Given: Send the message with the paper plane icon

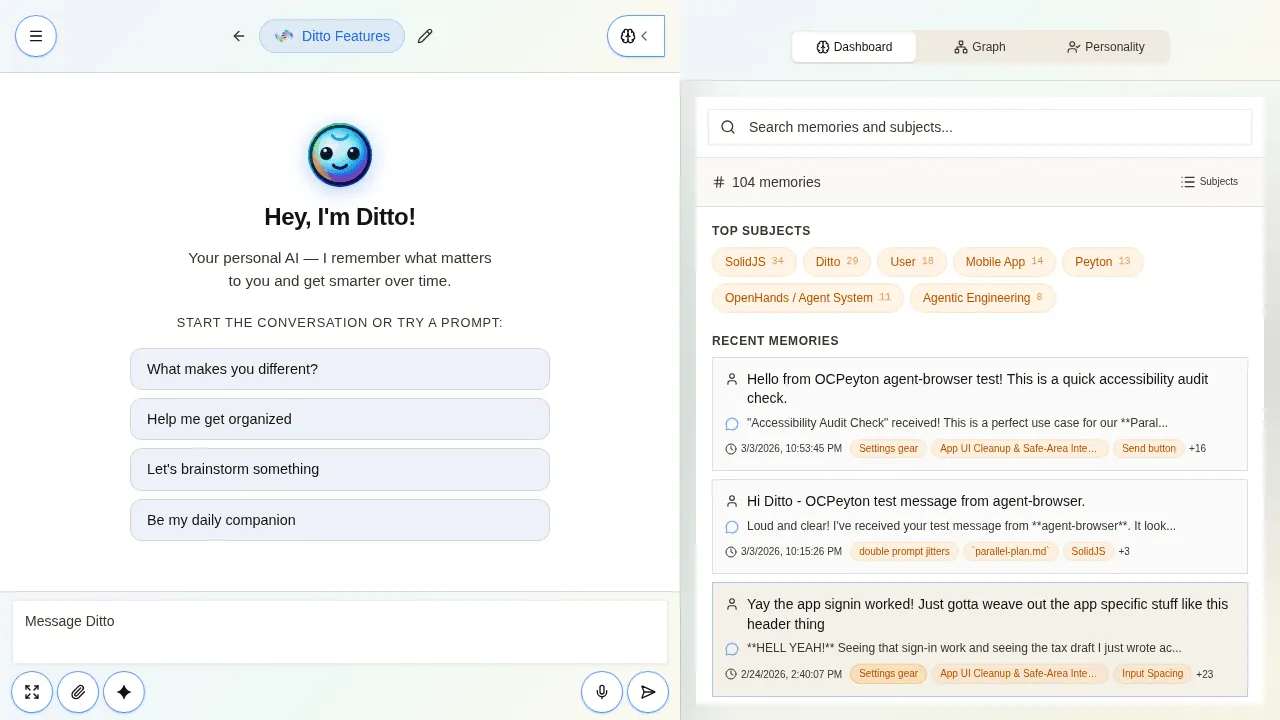Looking at the screenshot, I should [648, 691].
